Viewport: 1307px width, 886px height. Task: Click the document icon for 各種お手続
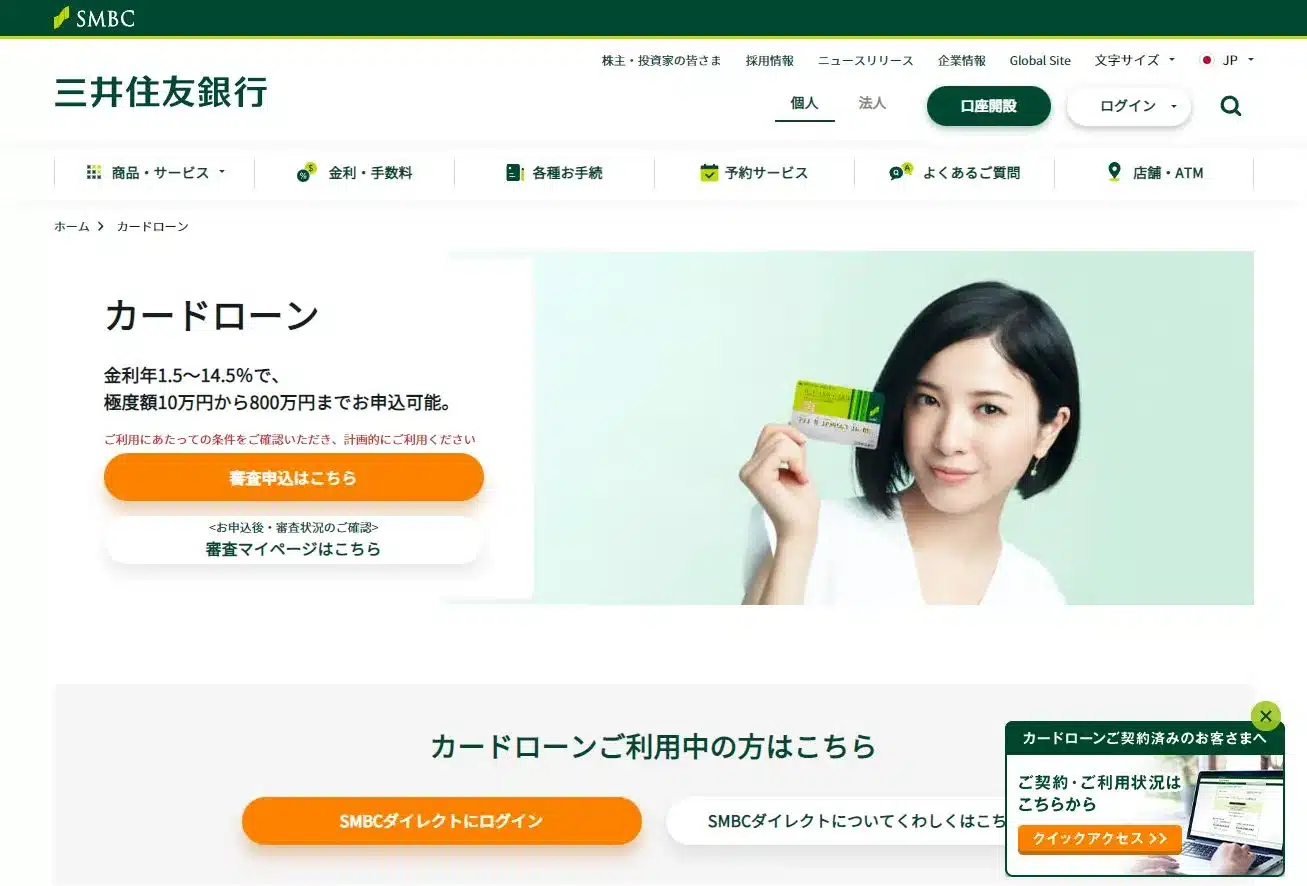point(515,173)
